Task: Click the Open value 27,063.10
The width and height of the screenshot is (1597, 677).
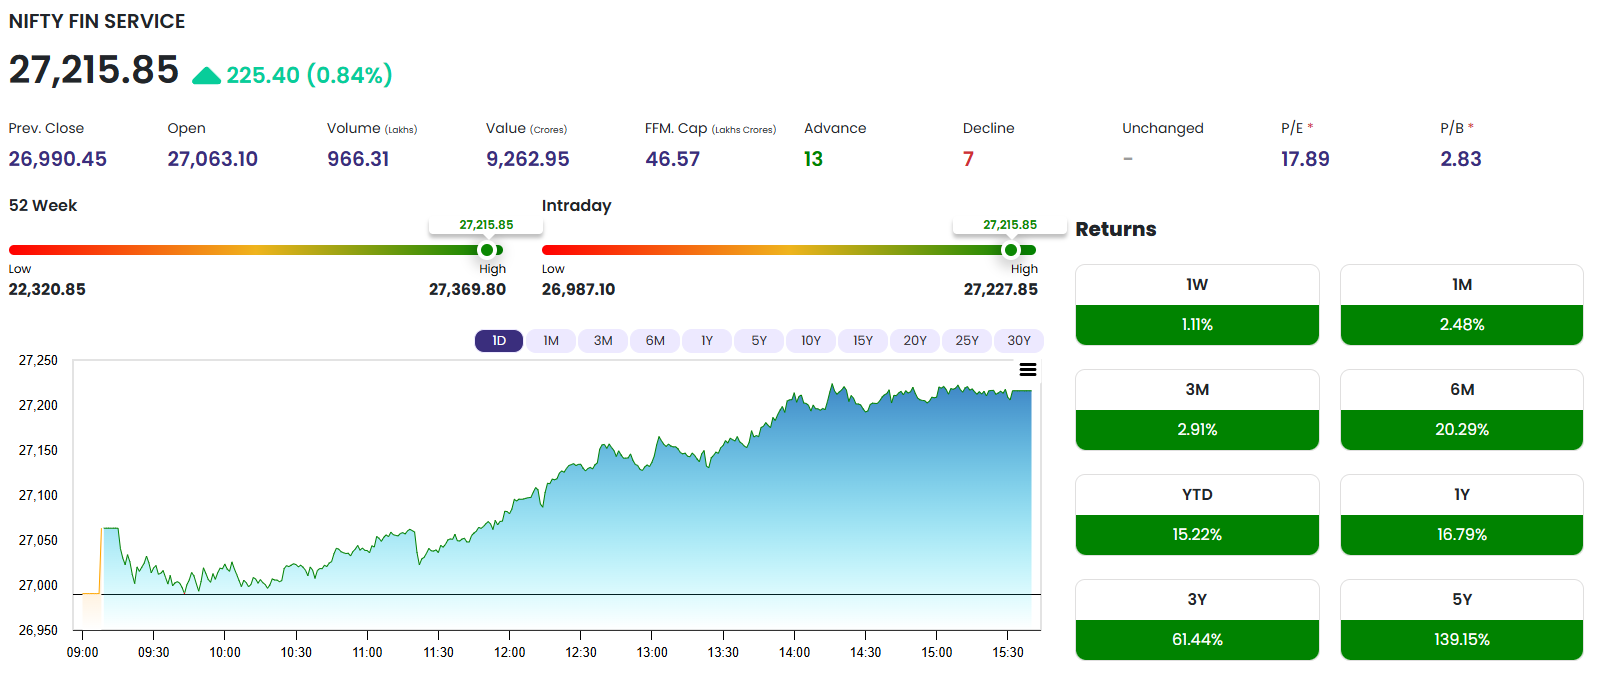Action: click(213, 159)
